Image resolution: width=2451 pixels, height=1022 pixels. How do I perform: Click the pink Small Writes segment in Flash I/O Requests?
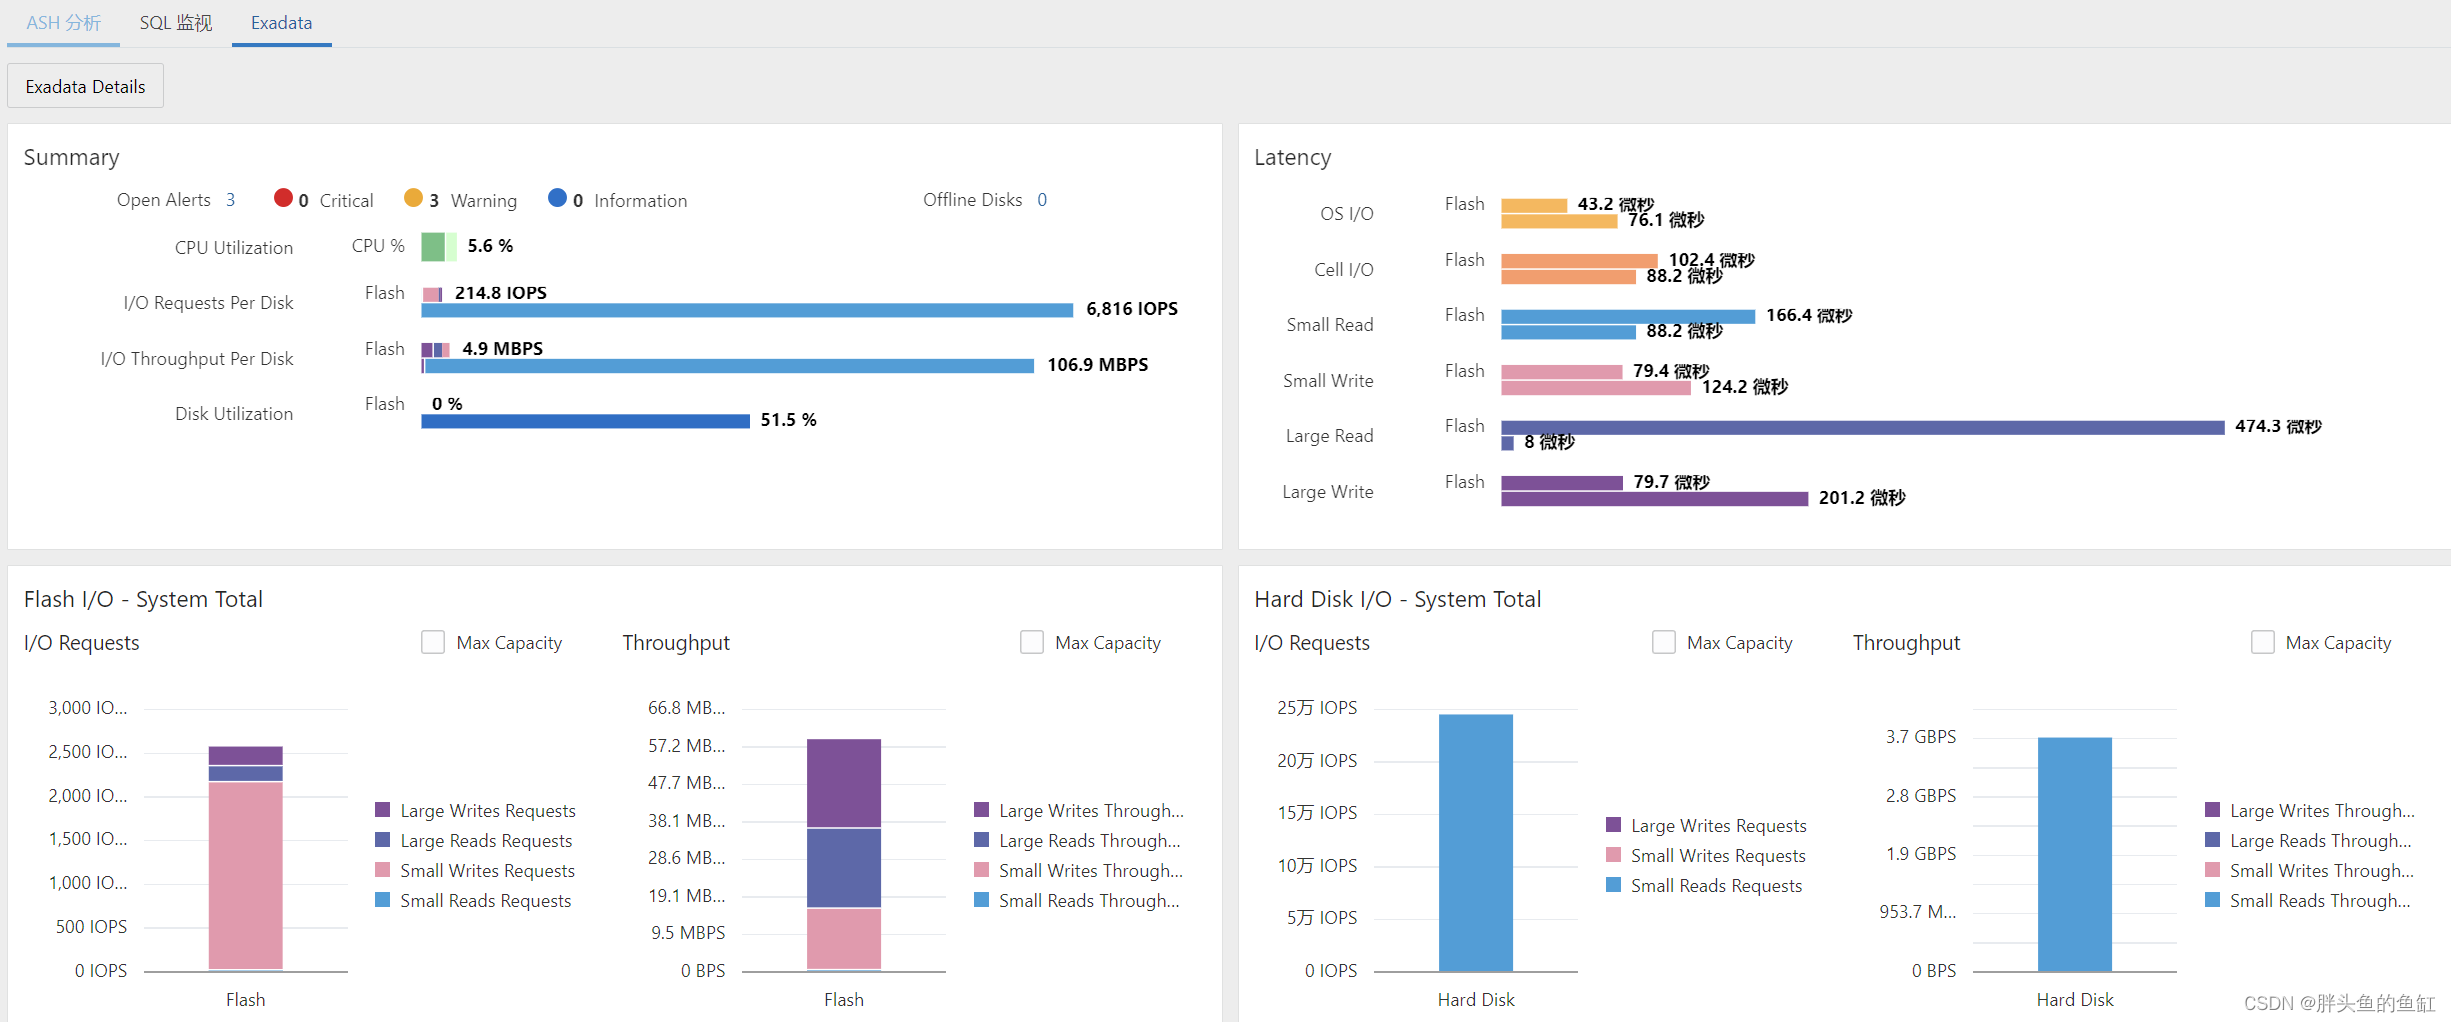tap(245, 875)
